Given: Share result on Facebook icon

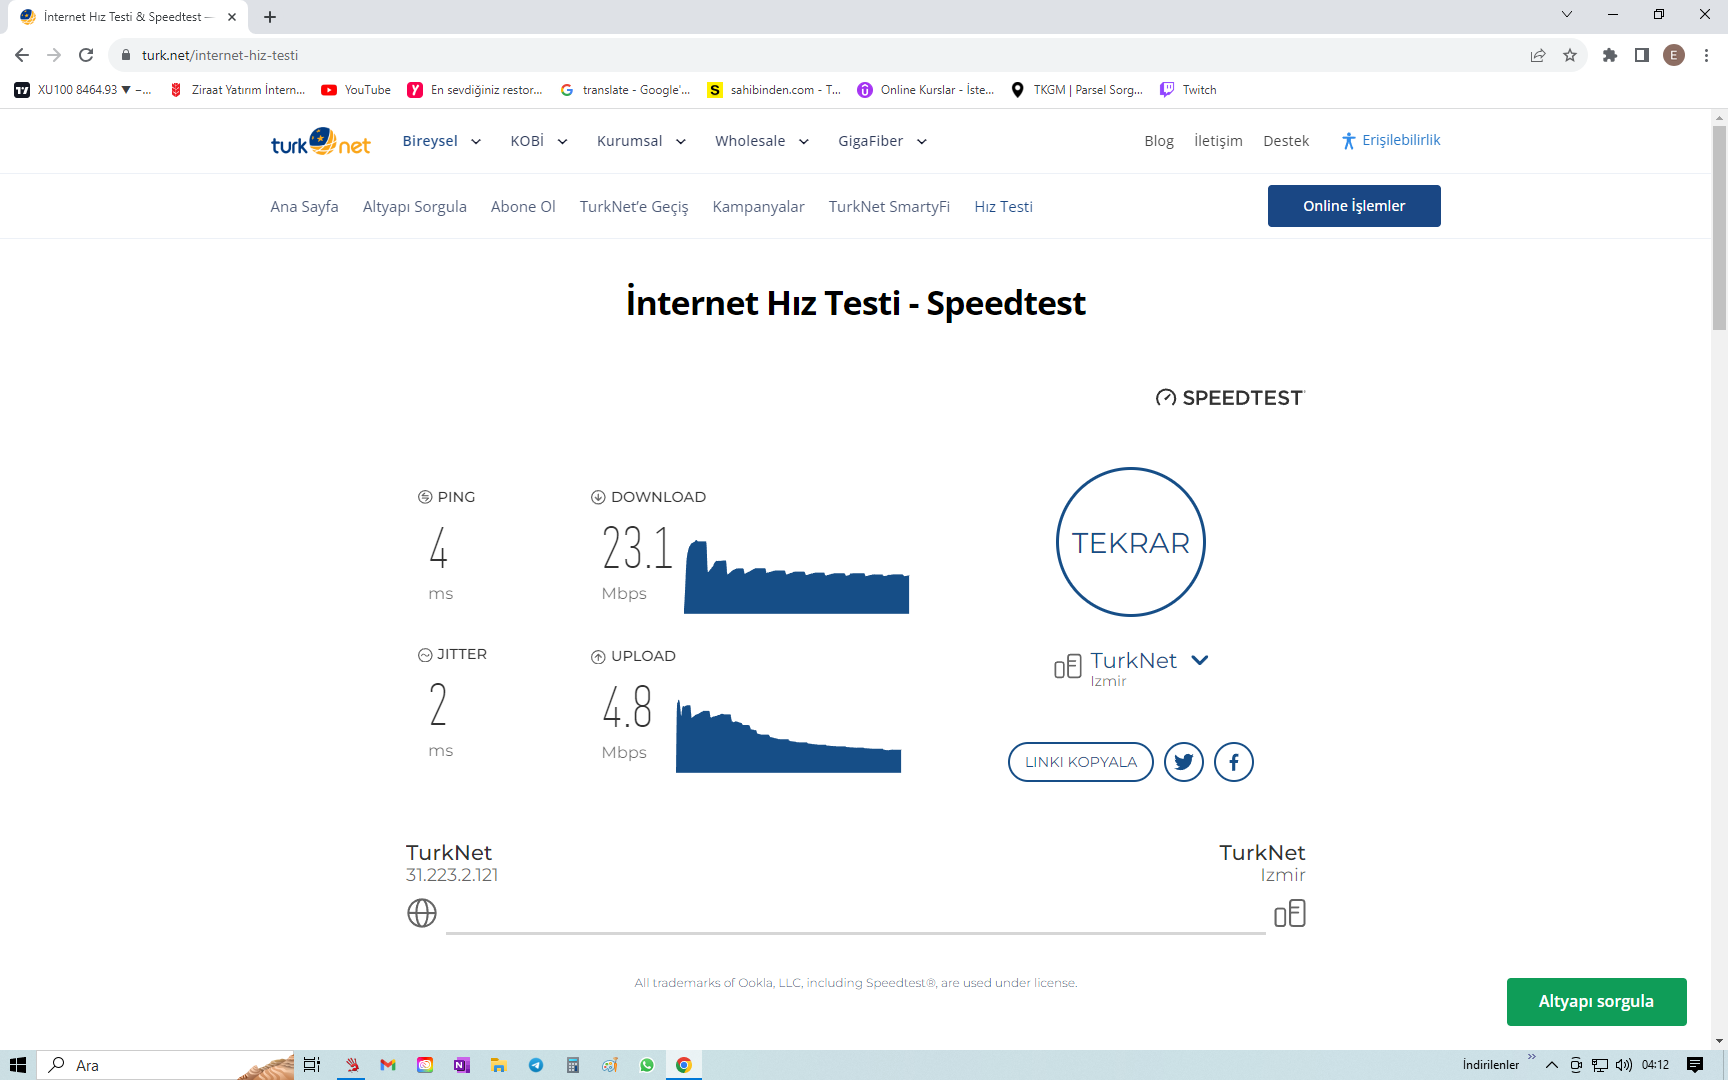Looking at the screenshot, I should pyautogui.click(x=1234, y=762).
